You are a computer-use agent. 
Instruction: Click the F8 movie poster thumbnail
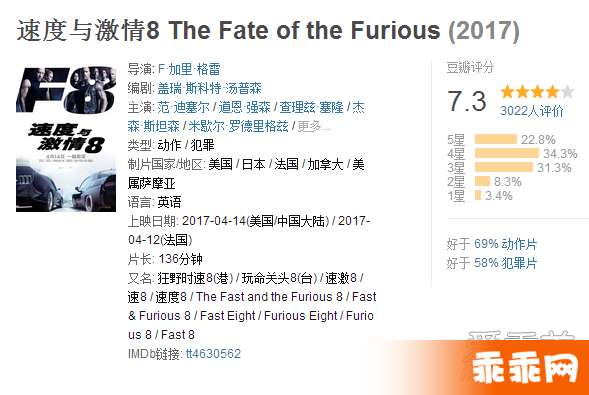66,139
